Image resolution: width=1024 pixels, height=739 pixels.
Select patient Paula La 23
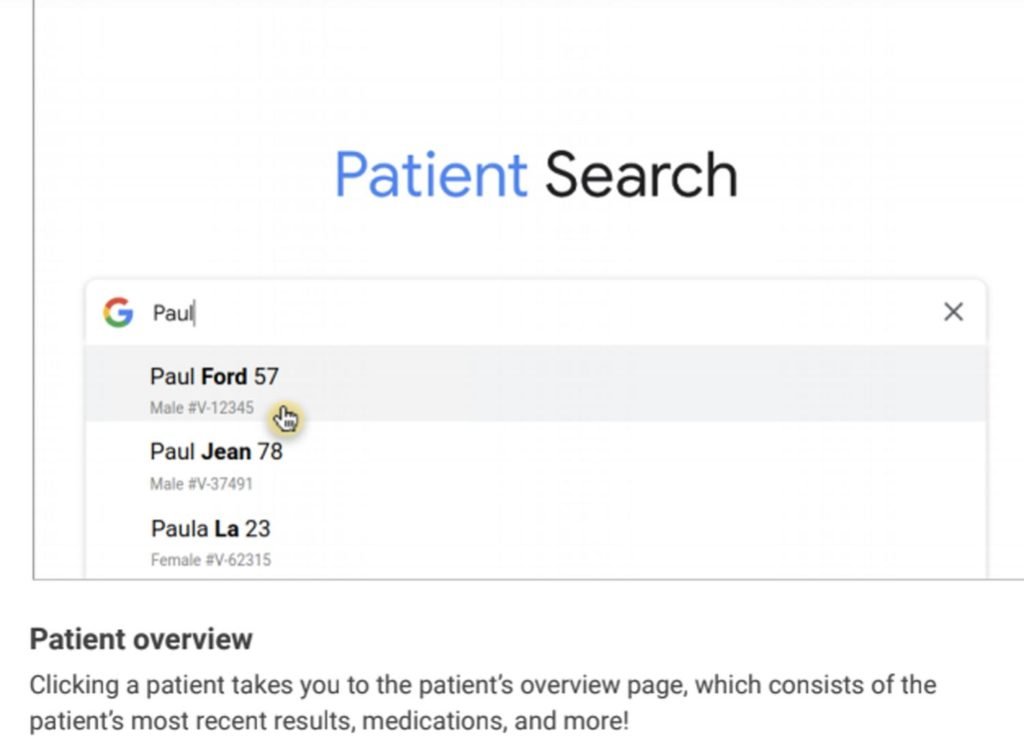(x=210, y=528)
